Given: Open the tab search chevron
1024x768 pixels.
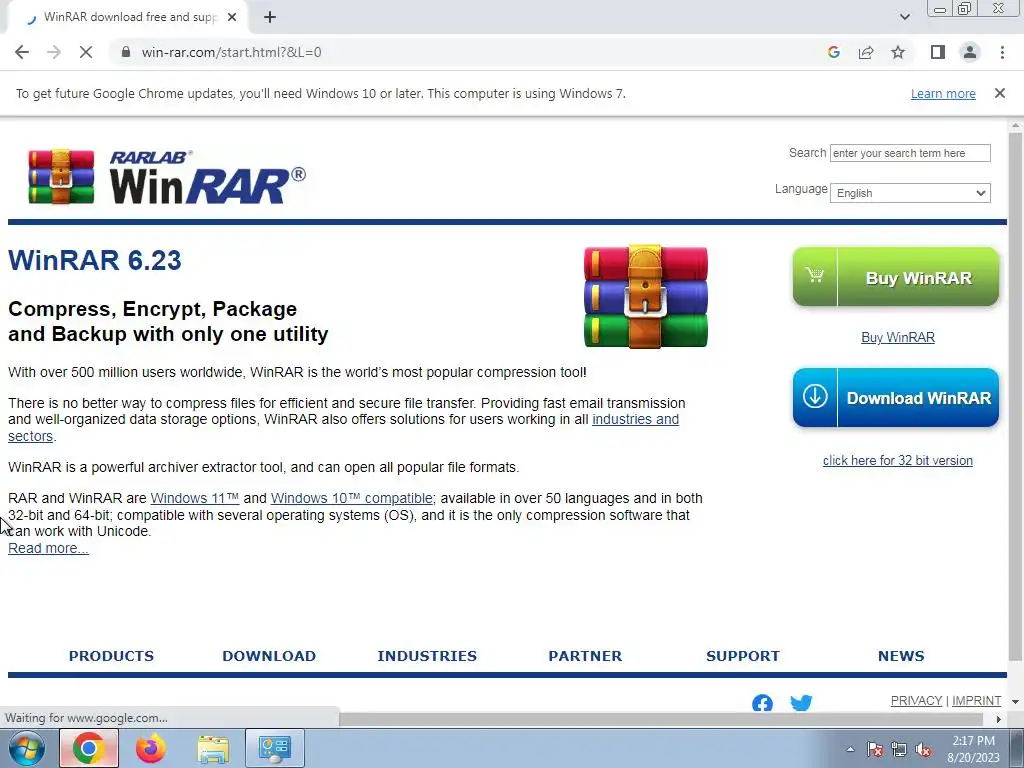Looking at the screenshot, I should tap(904, 17).
